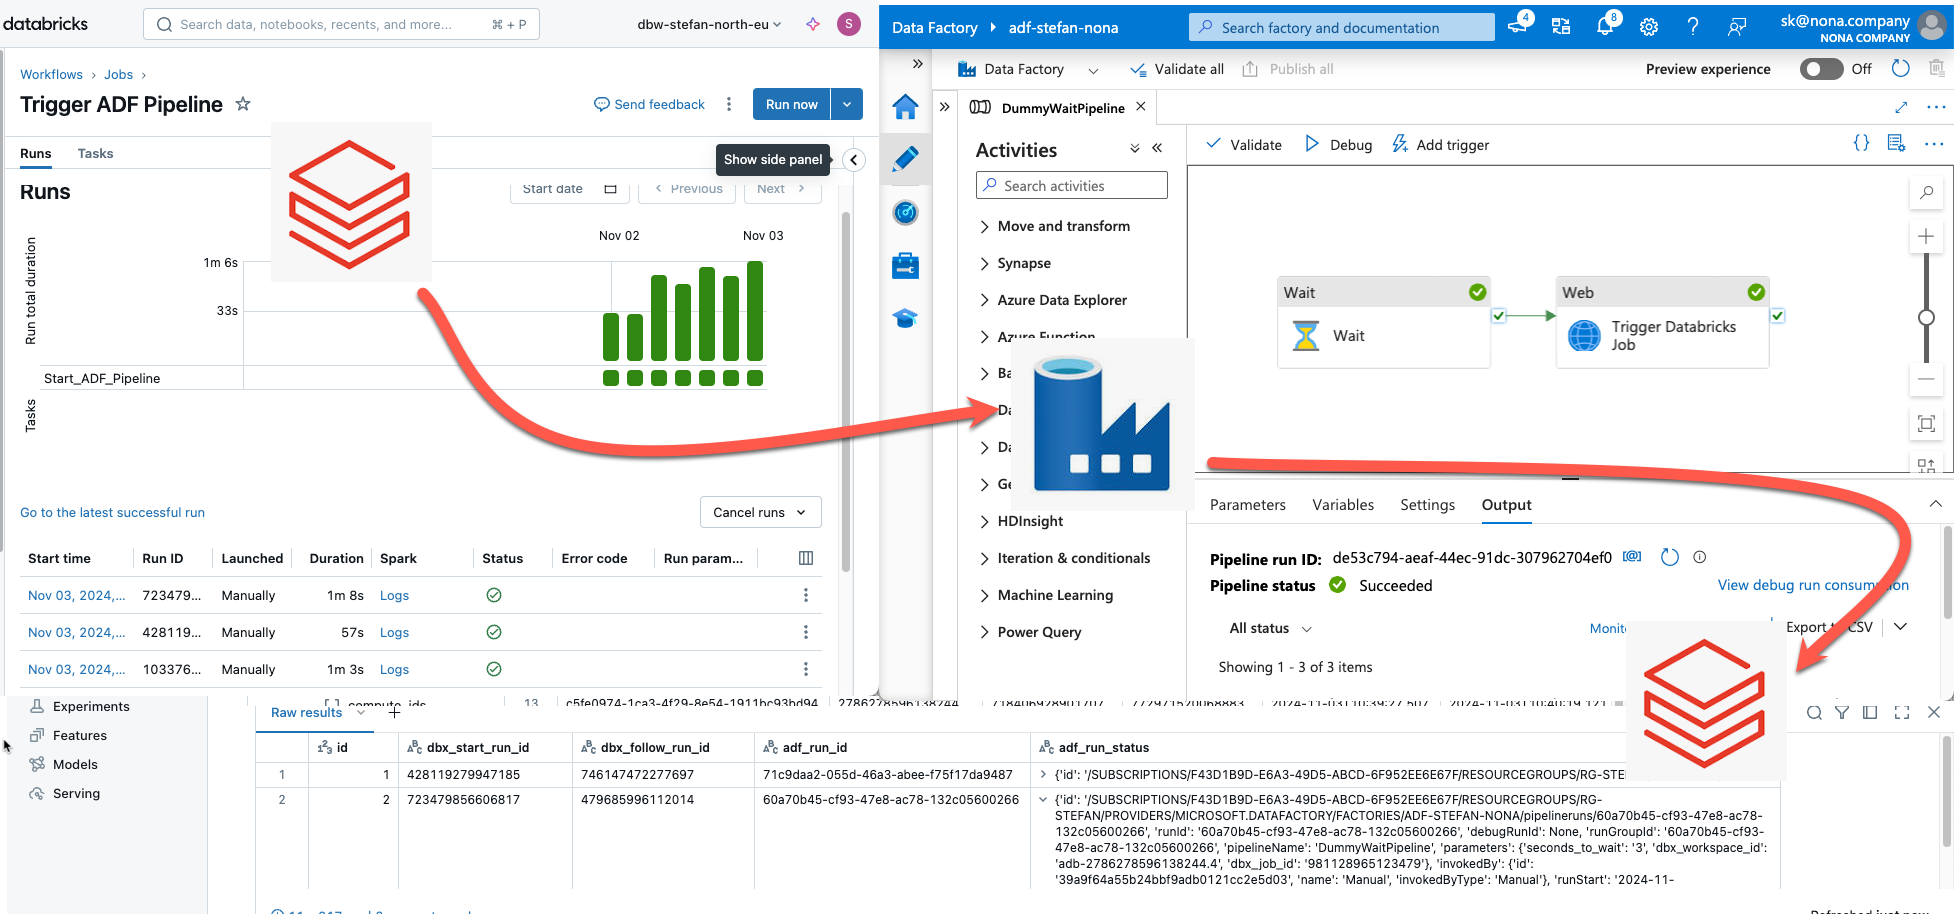Switch to the Parameters tab
The image size is (1954, 914).
coord(1246,504)
